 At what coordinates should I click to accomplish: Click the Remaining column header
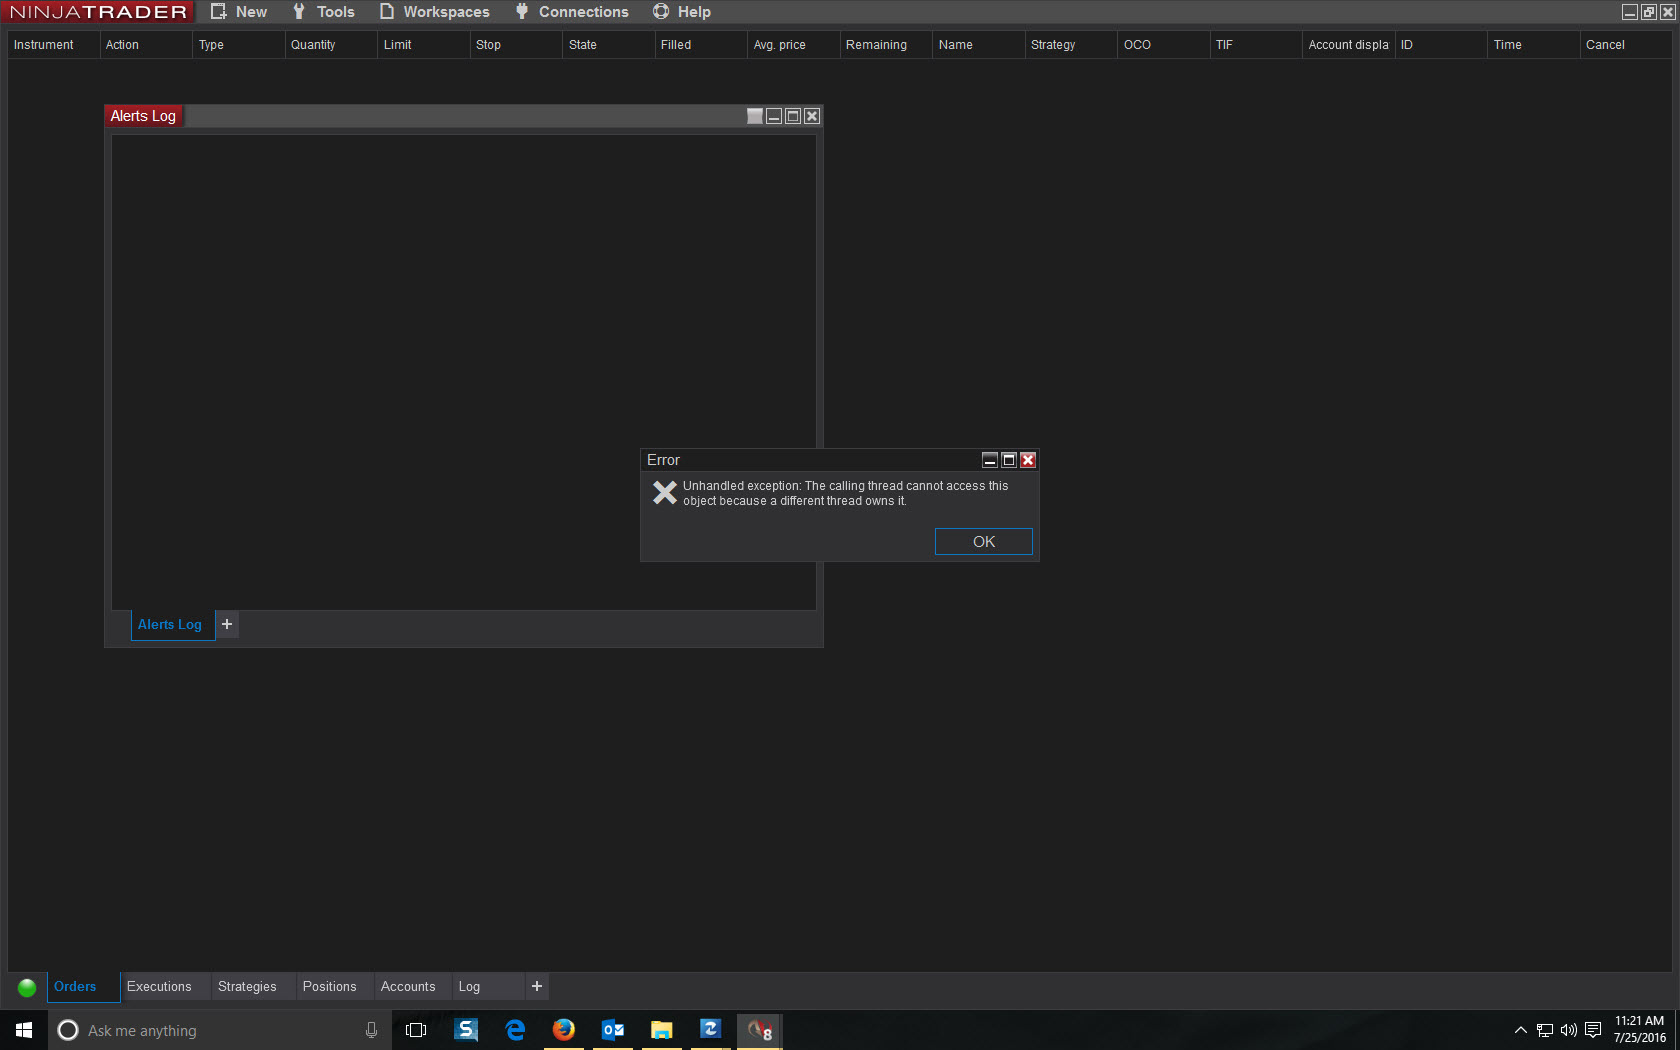(x=886, y=45)
